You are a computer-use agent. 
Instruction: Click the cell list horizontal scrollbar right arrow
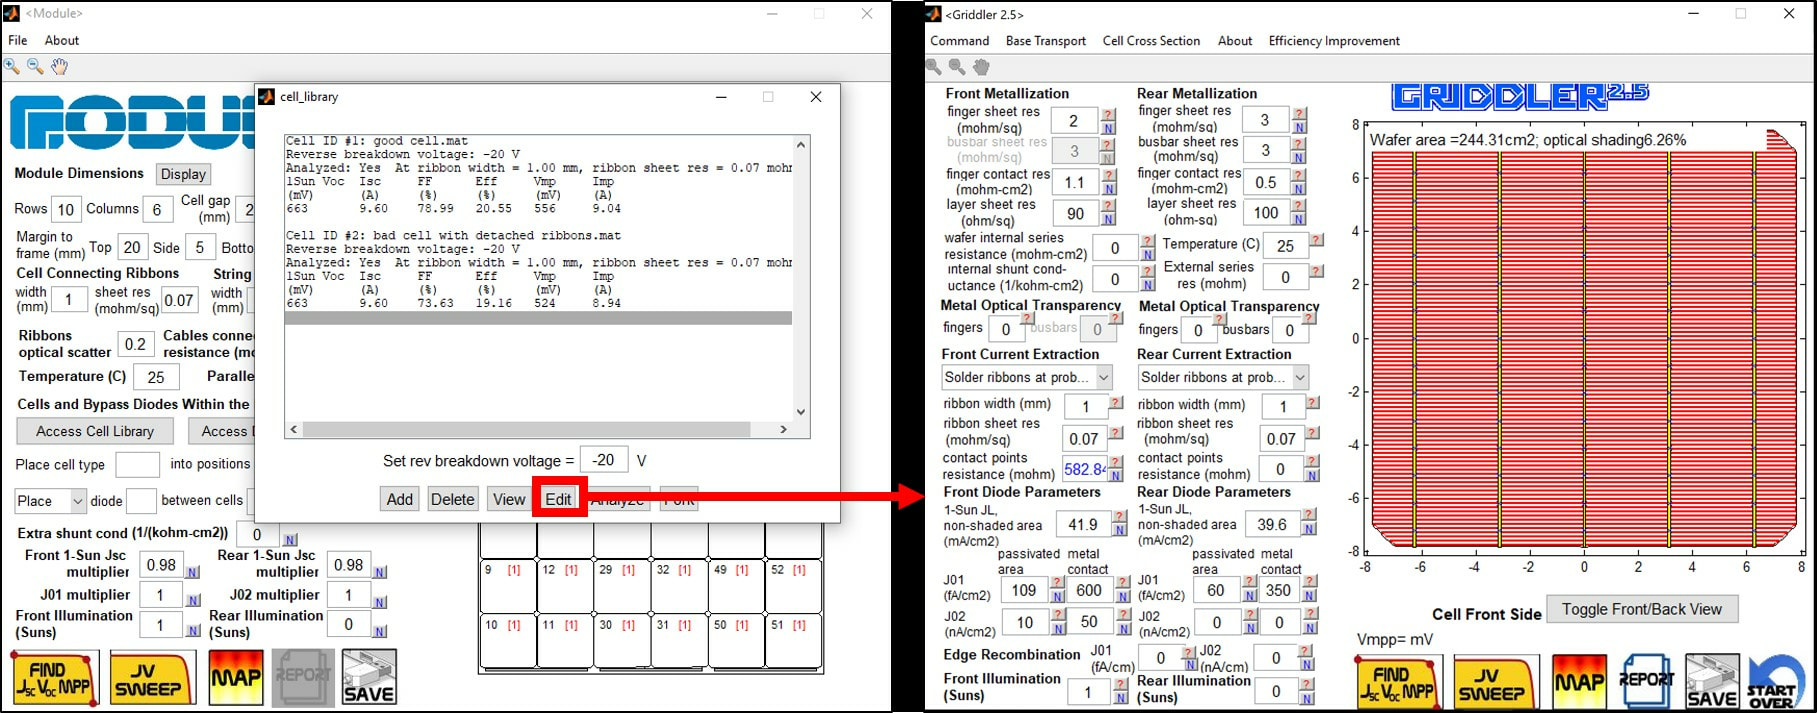[x=783, y=429]
